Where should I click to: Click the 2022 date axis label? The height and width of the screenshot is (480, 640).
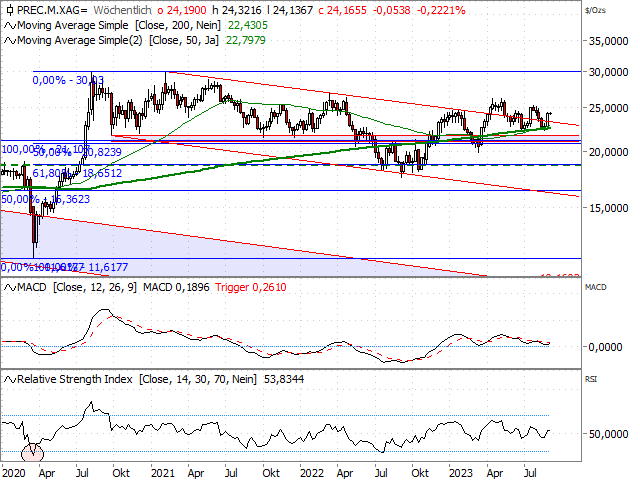(x=312, y=473)
